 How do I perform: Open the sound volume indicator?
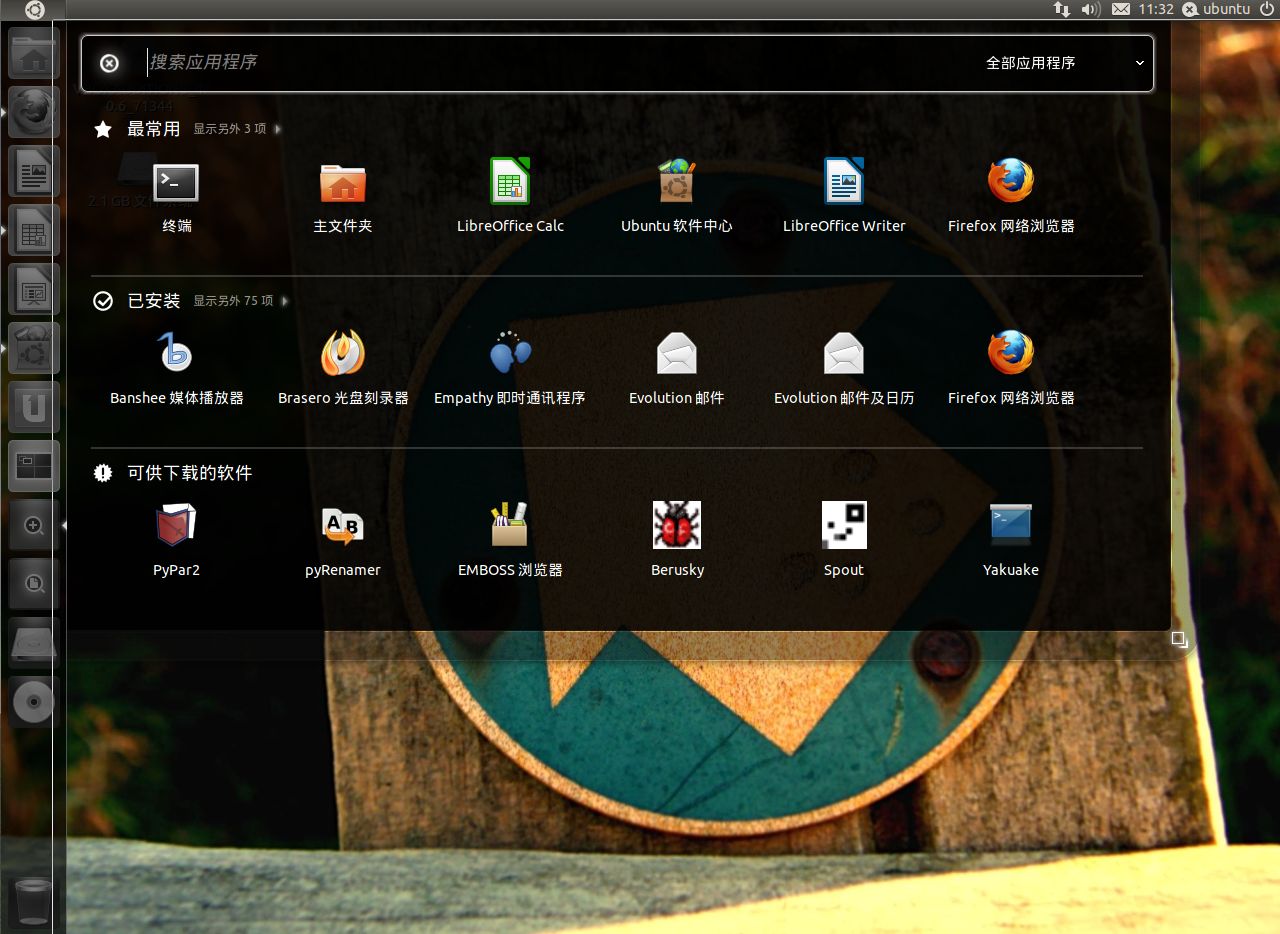1090,9
